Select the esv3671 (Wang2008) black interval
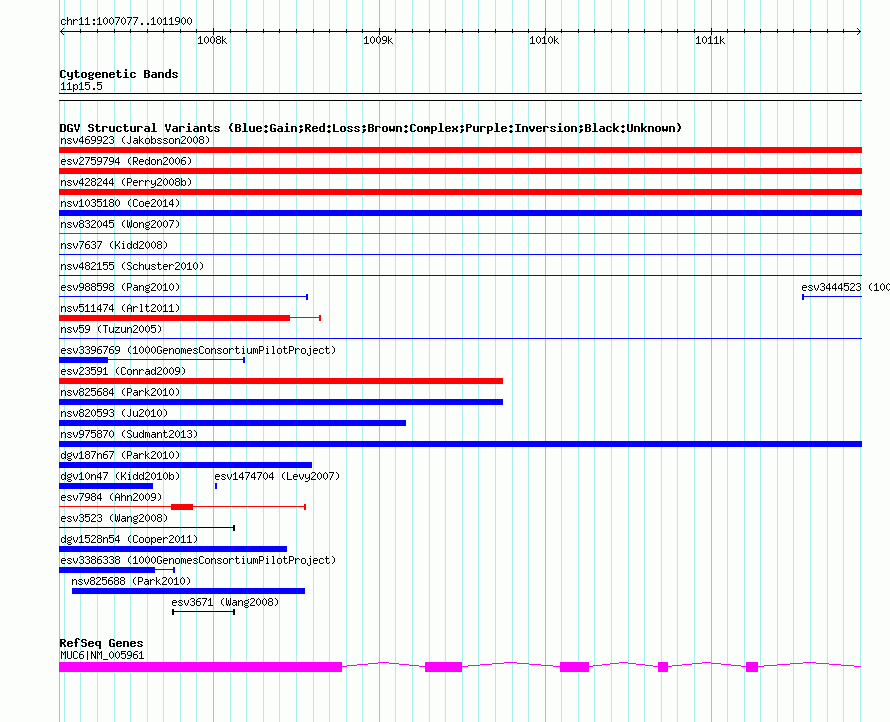This screenshot has width=890, height=722. tap(203, 612)
